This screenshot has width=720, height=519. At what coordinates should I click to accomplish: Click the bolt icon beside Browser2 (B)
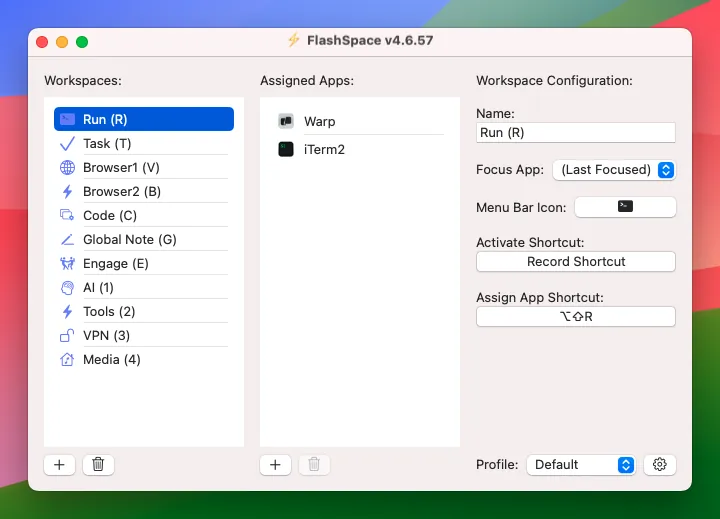(67, 192)
